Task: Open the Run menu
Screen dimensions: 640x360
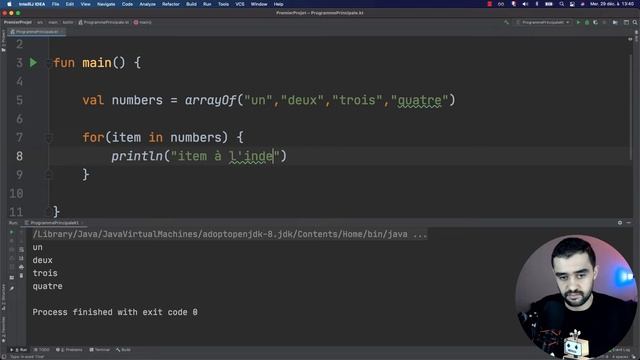Action: point(207,4)
